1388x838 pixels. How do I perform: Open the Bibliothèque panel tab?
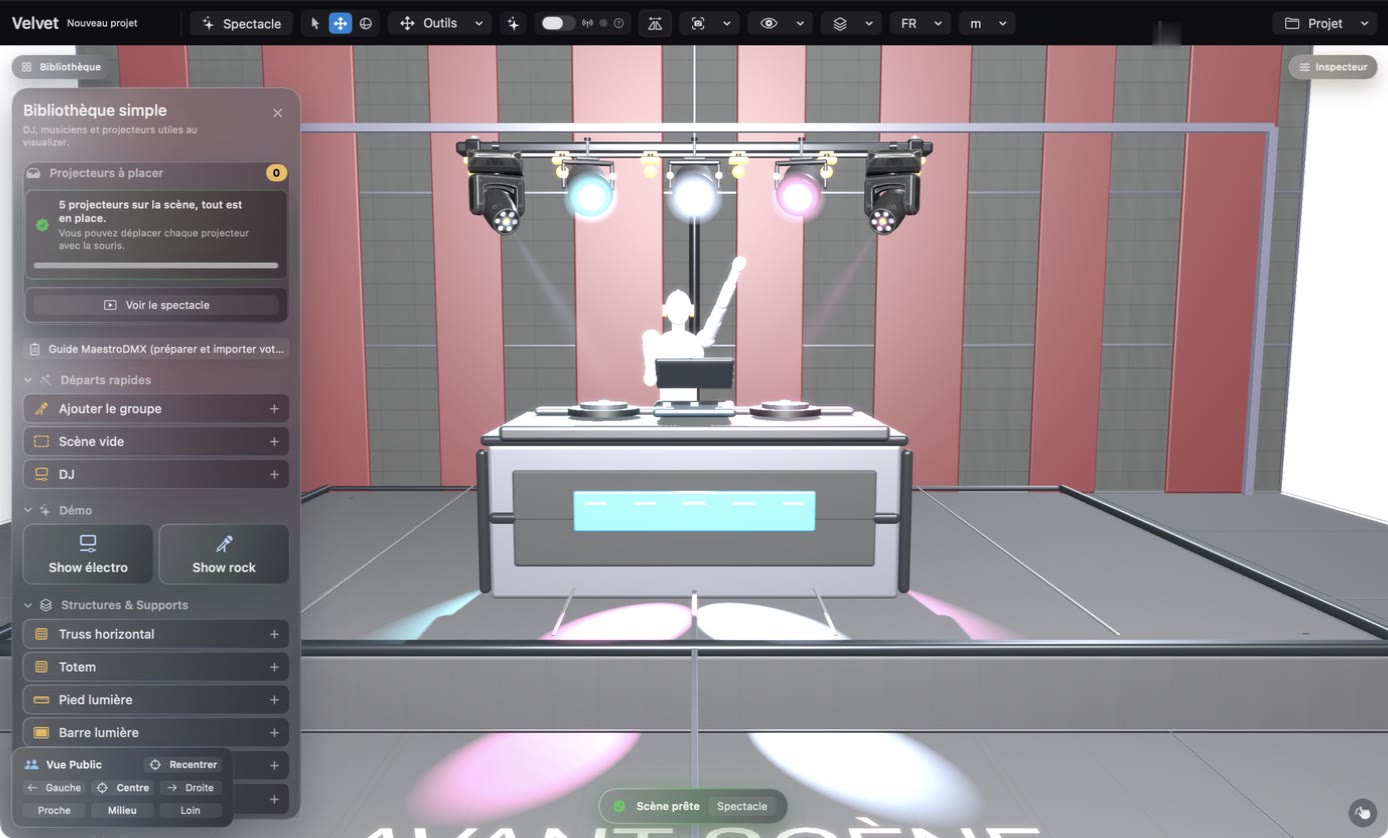click(61, 67)
